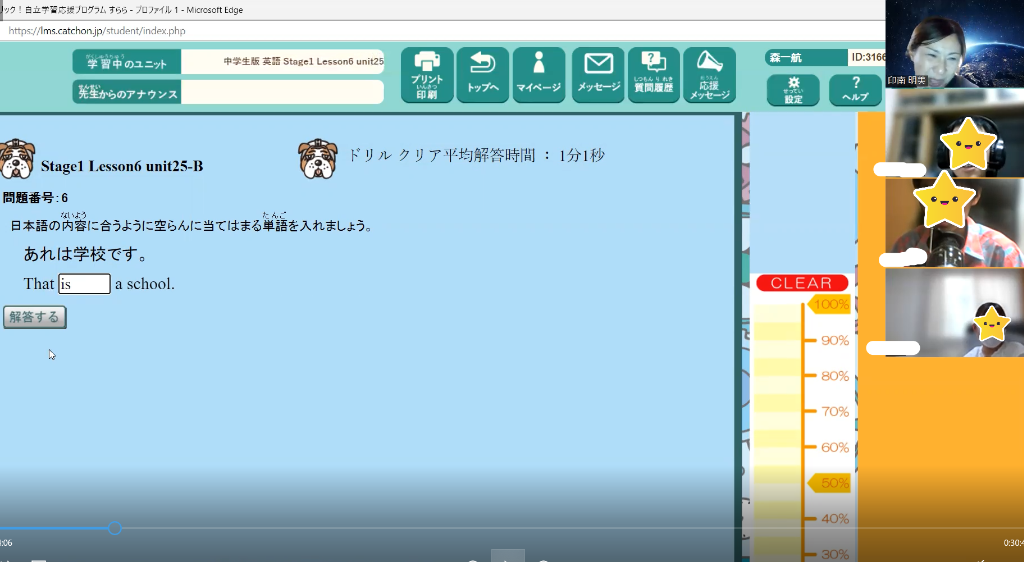
Task: Select the second participant video with headphones
Action: click(x=954, y=135)
